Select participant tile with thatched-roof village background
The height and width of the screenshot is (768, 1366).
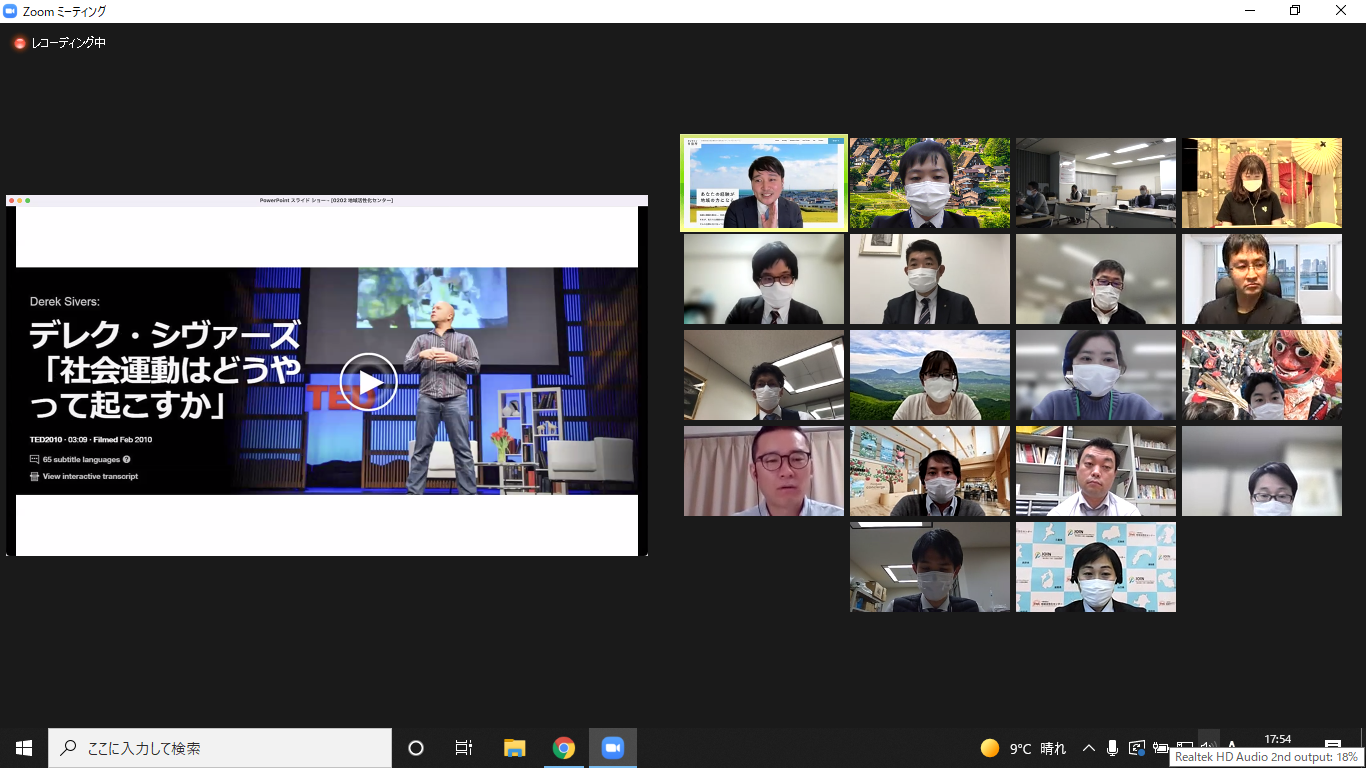(930, 183)
